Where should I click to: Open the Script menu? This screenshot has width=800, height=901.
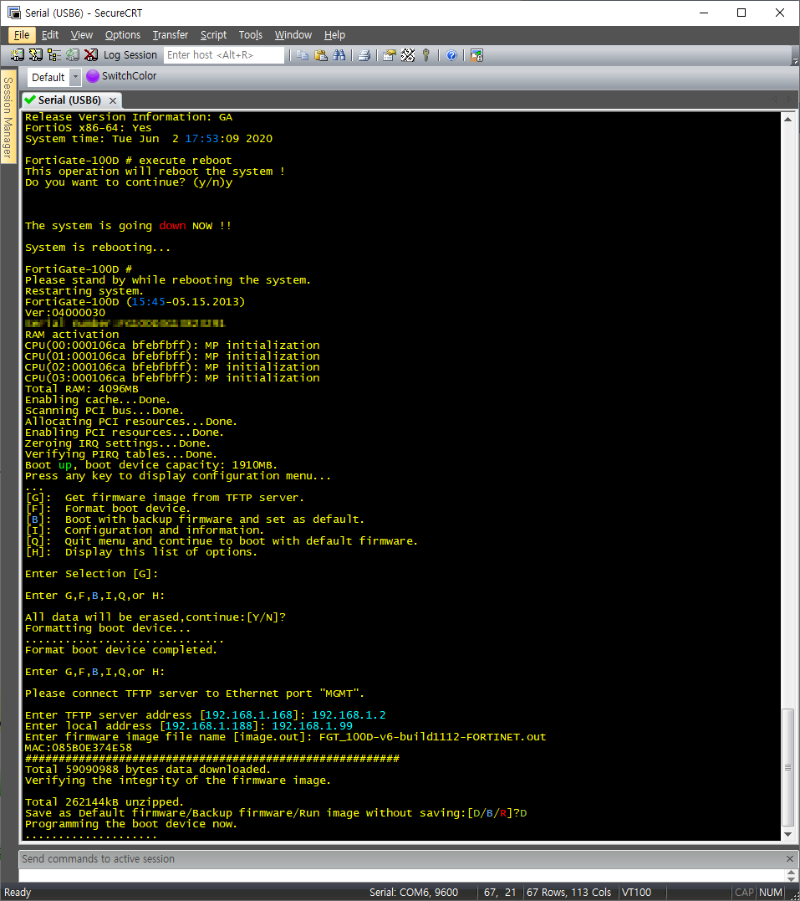[x=213, y=35]
